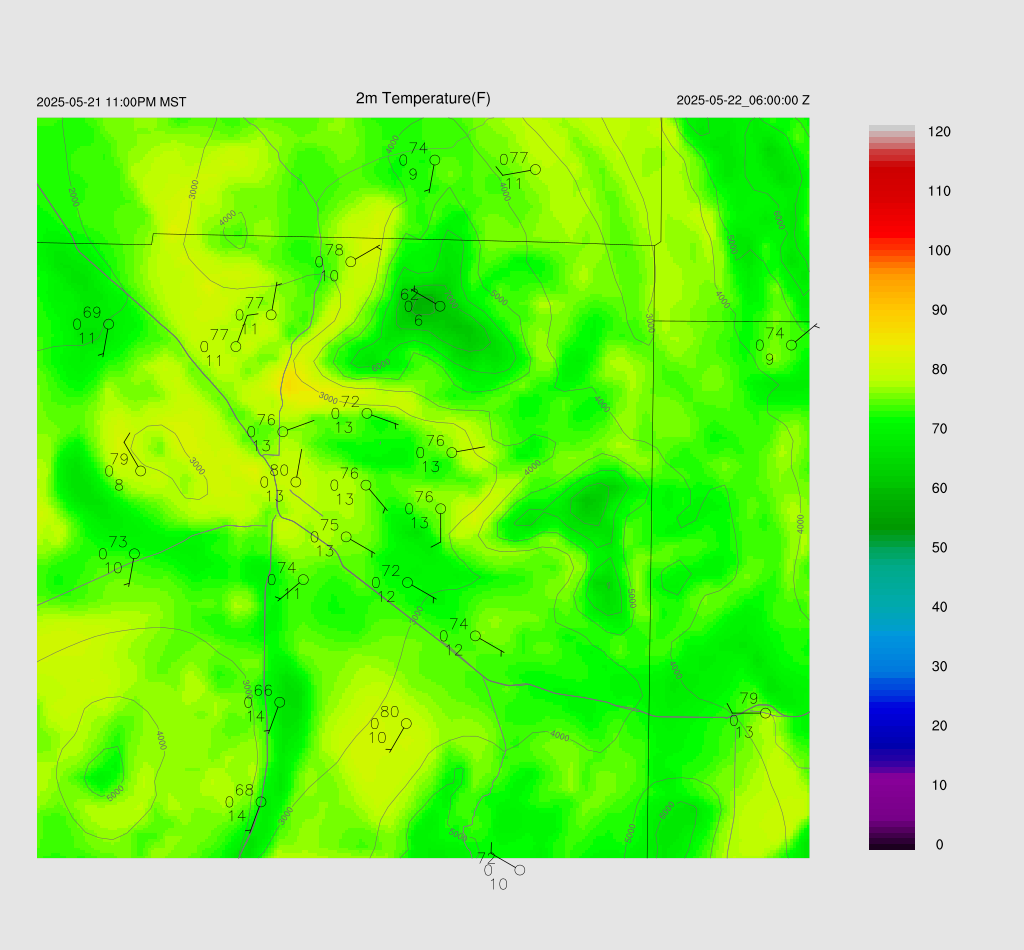Click the colorbar tick label 120
Viewport: 1024px width, 950px height.
[x=939, y=132]
